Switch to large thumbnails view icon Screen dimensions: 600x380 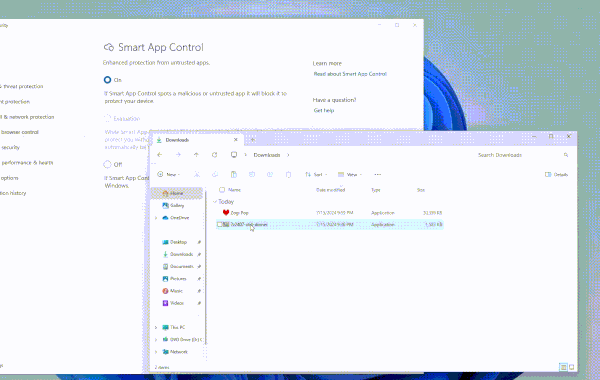pyautogui.click(x=572, y=367)
